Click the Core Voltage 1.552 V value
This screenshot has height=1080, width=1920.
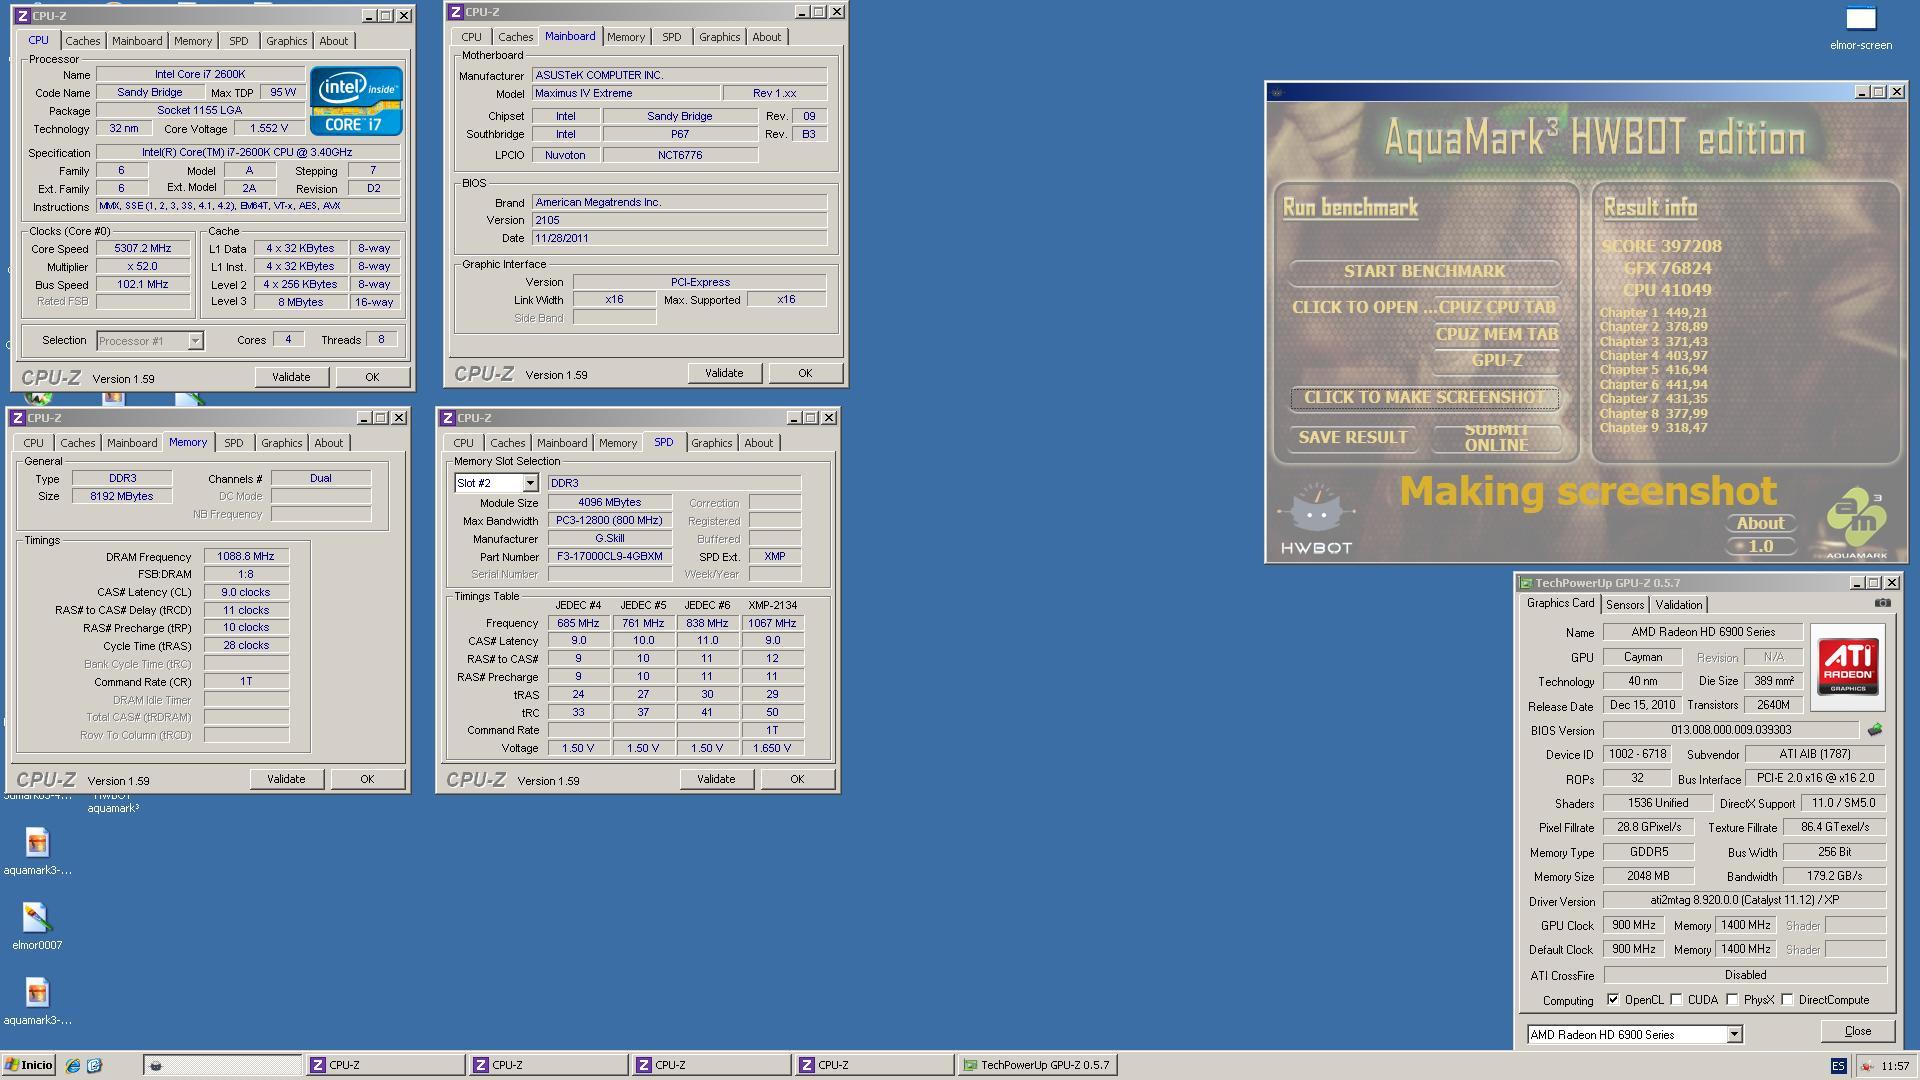pyautogui.click(x=269, y=128)
